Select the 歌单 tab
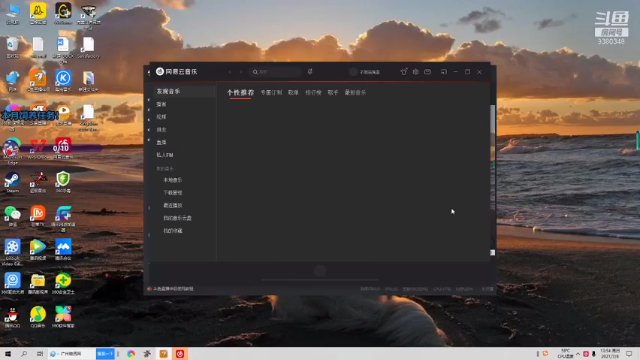This screenshot has width=640, height=360. (x=293, y=93)
